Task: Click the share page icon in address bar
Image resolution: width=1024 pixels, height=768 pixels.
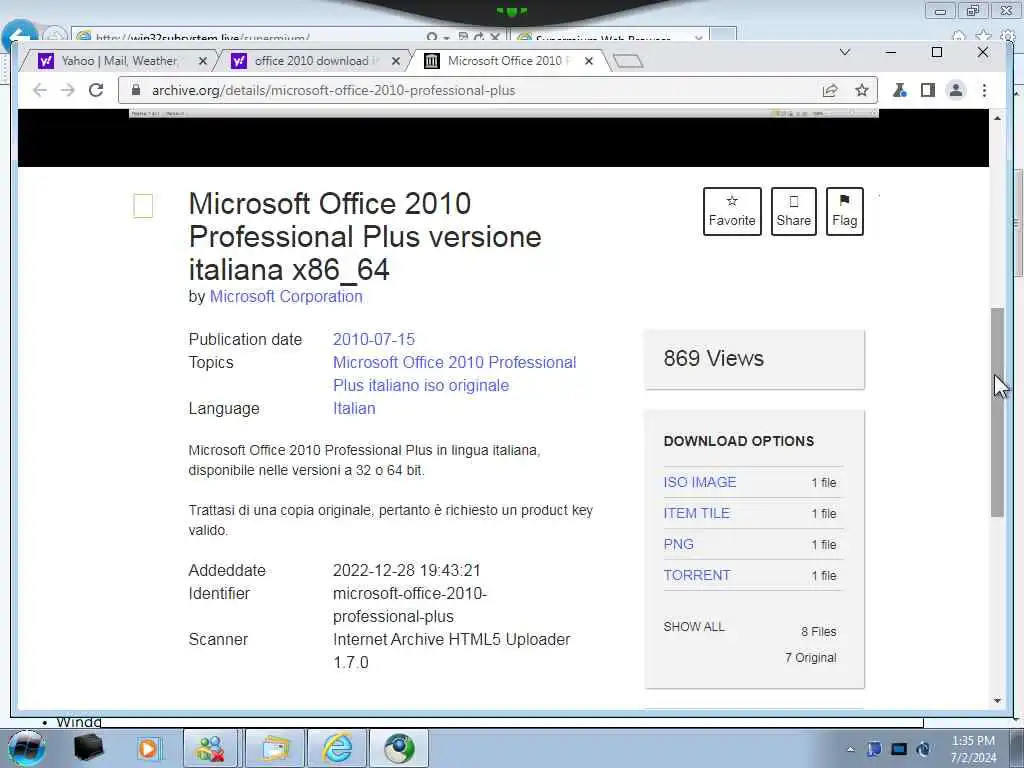Action: [830, 90]
